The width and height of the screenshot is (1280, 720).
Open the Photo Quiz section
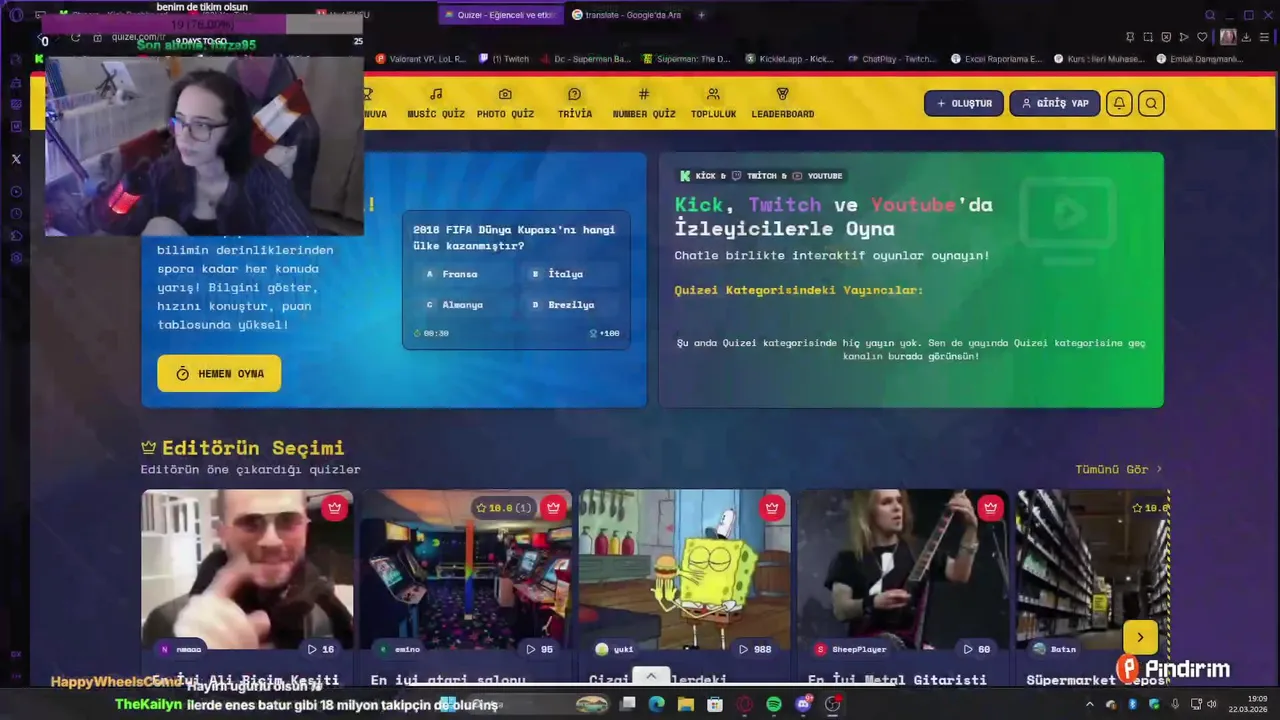pyautogui.click(x=505, y=103)
